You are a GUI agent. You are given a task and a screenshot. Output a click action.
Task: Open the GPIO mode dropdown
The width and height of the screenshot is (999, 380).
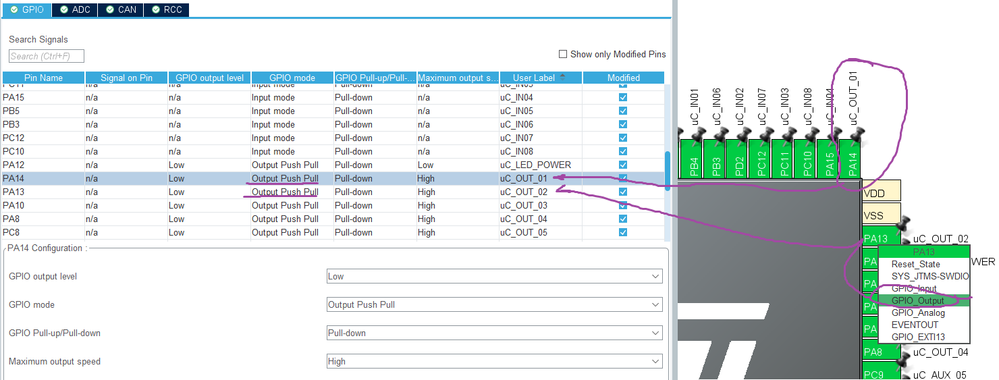(x=494, y=305)
